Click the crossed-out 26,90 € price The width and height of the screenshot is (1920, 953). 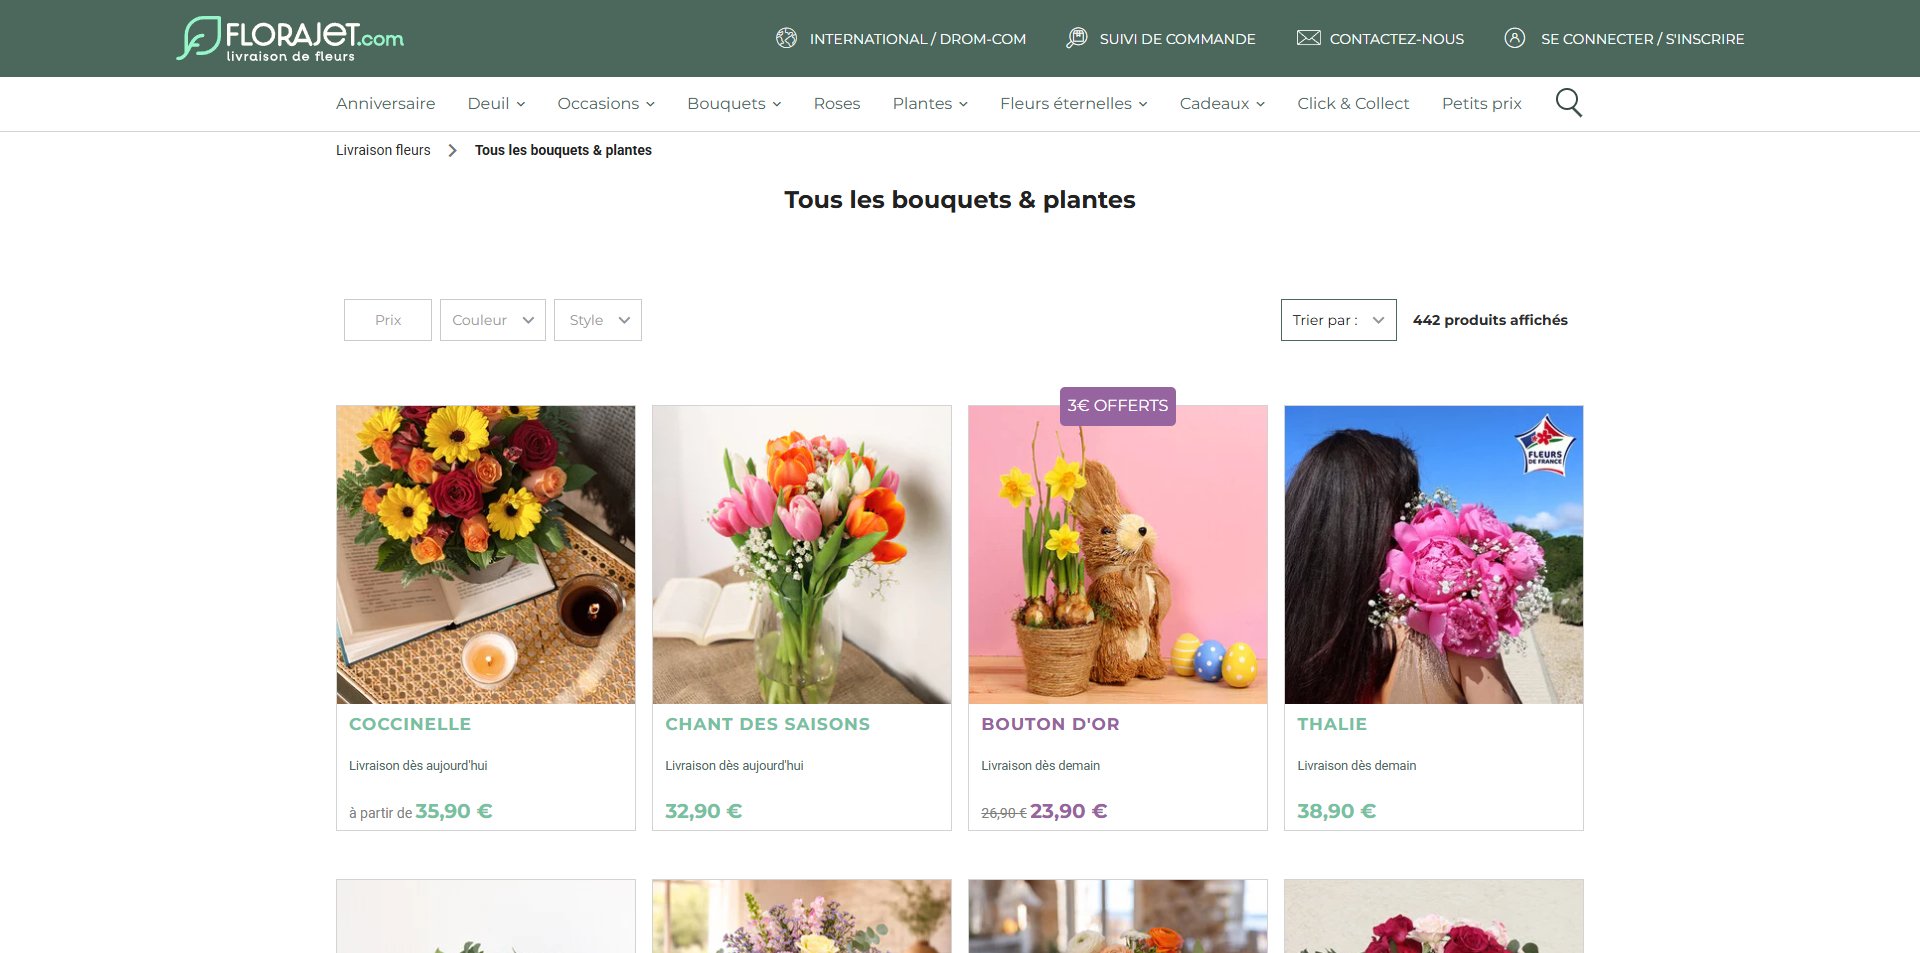pos(1004,814)
